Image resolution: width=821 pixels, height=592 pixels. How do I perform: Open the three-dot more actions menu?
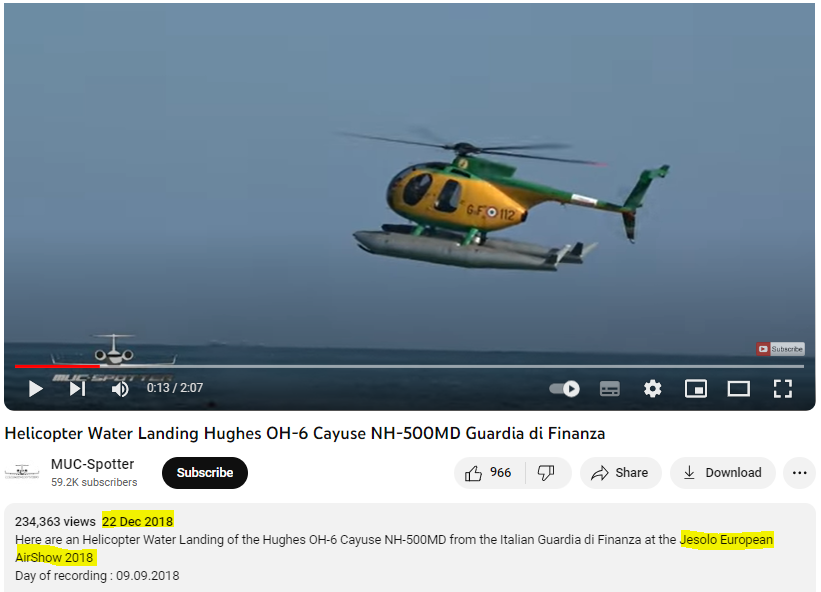[800, 473]
